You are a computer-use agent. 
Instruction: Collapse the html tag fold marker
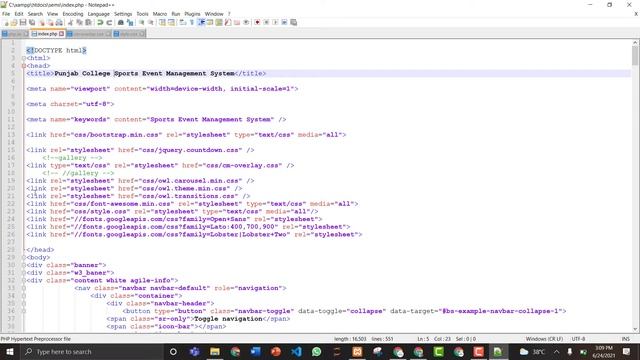(24, 58)
